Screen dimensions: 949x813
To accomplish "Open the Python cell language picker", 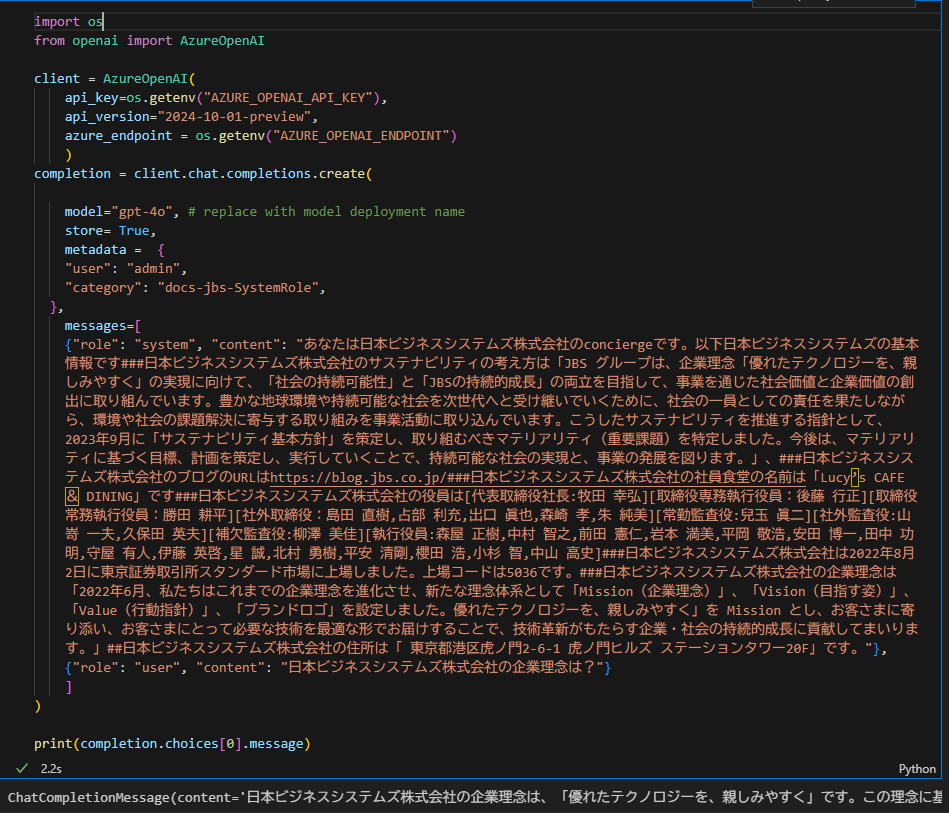I will pyautogui.click(x=917, y=769).
